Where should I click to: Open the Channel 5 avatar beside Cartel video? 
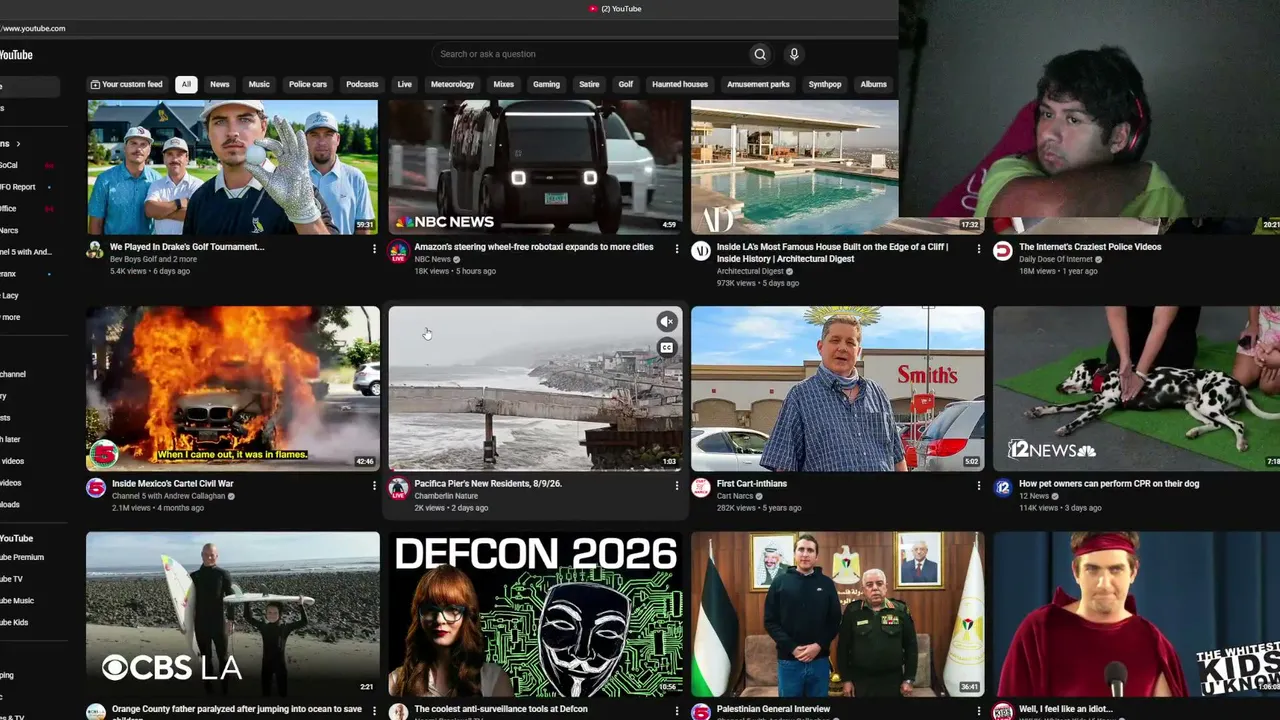point(95,487)
